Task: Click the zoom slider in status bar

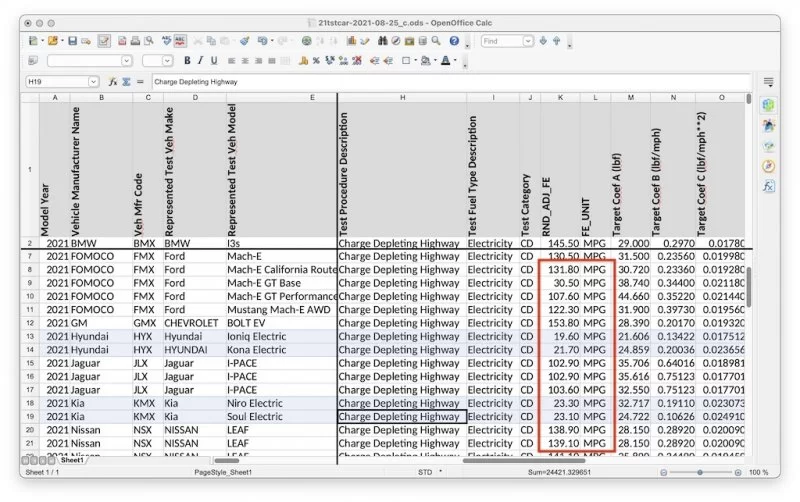Action: tap(700, 472)
